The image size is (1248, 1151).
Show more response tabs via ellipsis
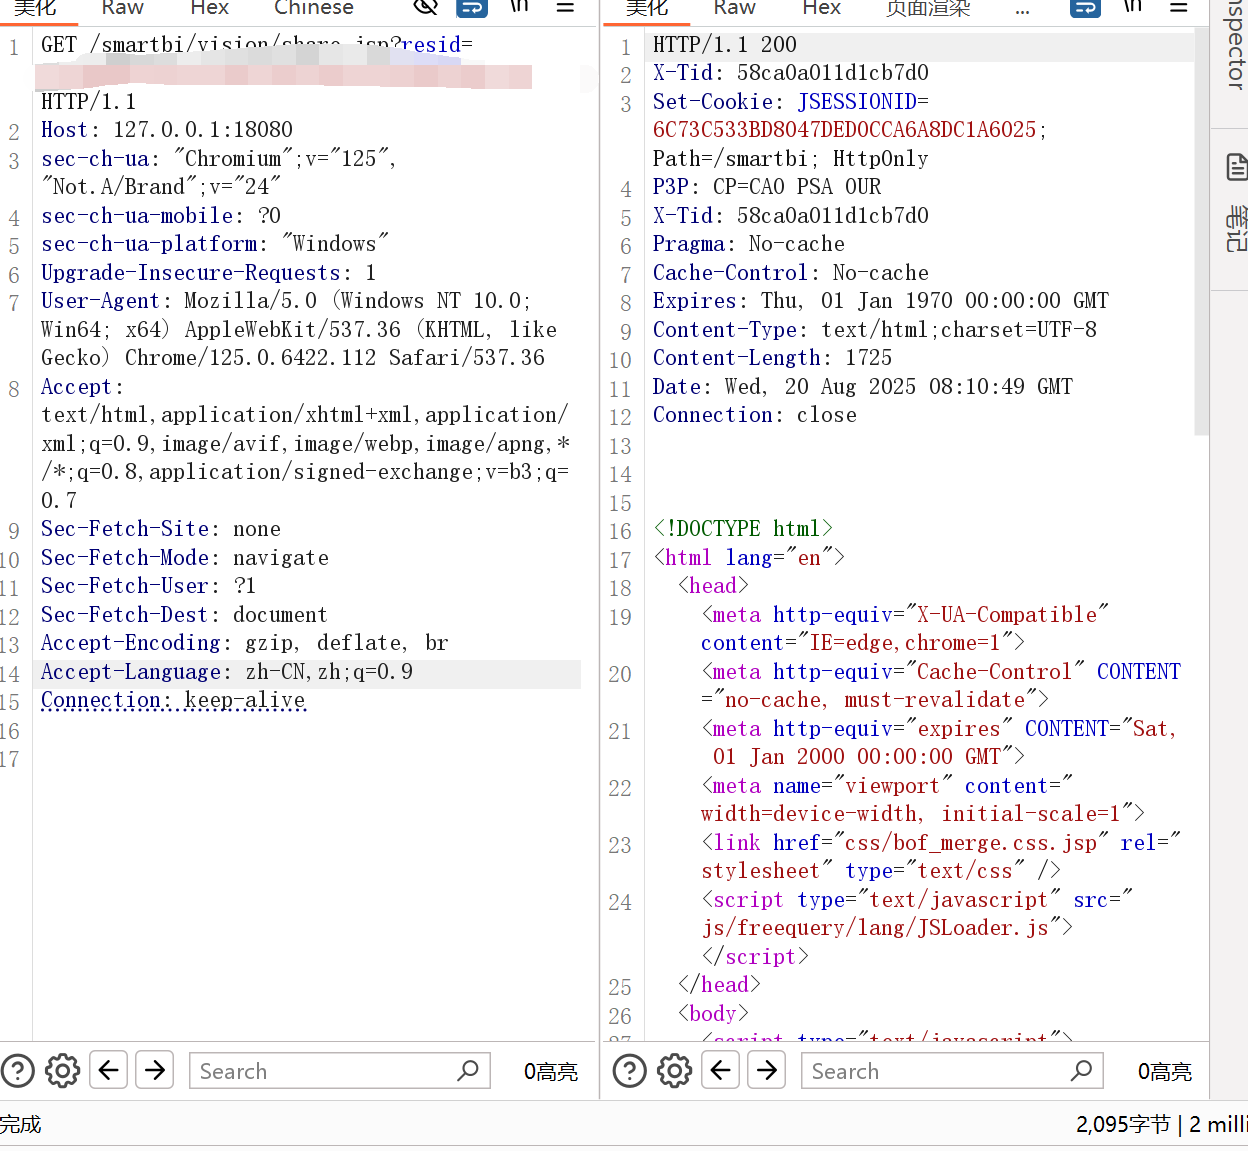(1022, 9)
